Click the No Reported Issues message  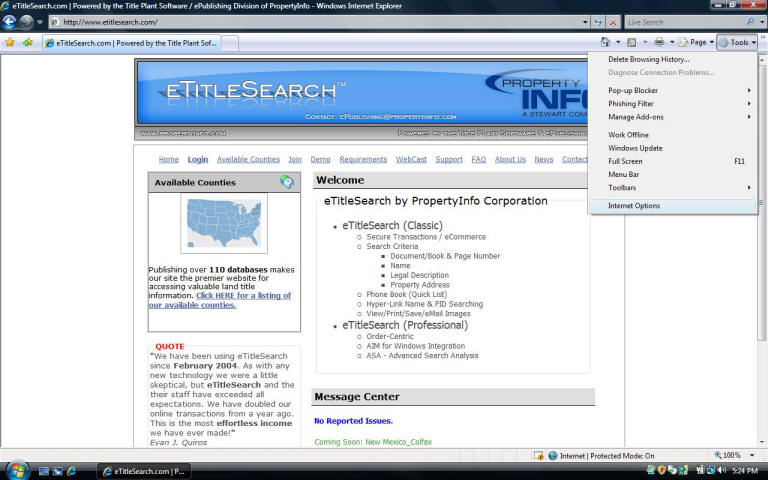point(353,421)
